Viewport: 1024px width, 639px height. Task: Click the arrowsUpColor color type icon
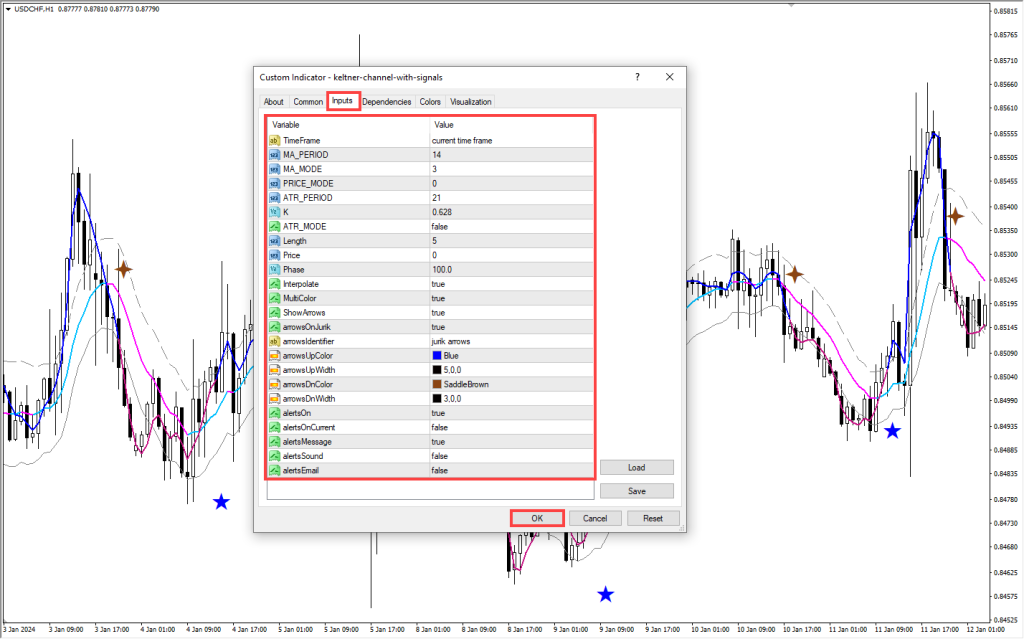275,355
